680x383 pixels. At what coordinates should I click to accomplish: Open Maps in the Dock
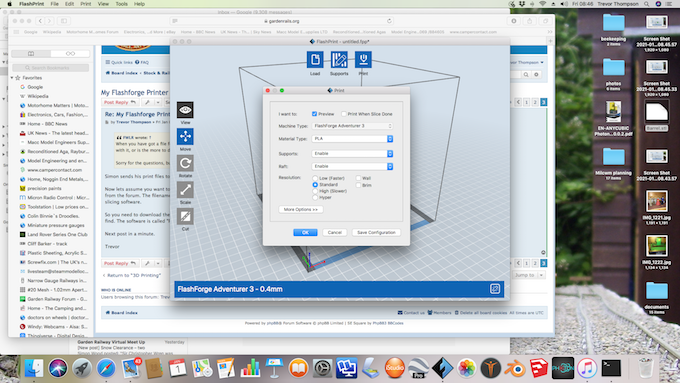click(202, 368)
